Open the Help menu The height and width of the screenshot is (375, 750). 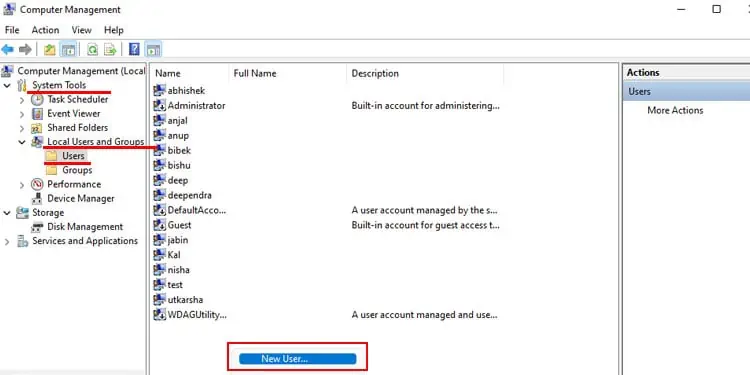click(114, 30)
